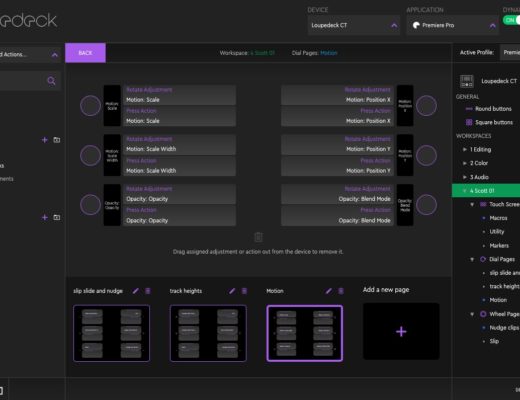The height and width of the screenshot is (400, 520).
Task: Click the trash can remove icon
Action: point(258,237)
